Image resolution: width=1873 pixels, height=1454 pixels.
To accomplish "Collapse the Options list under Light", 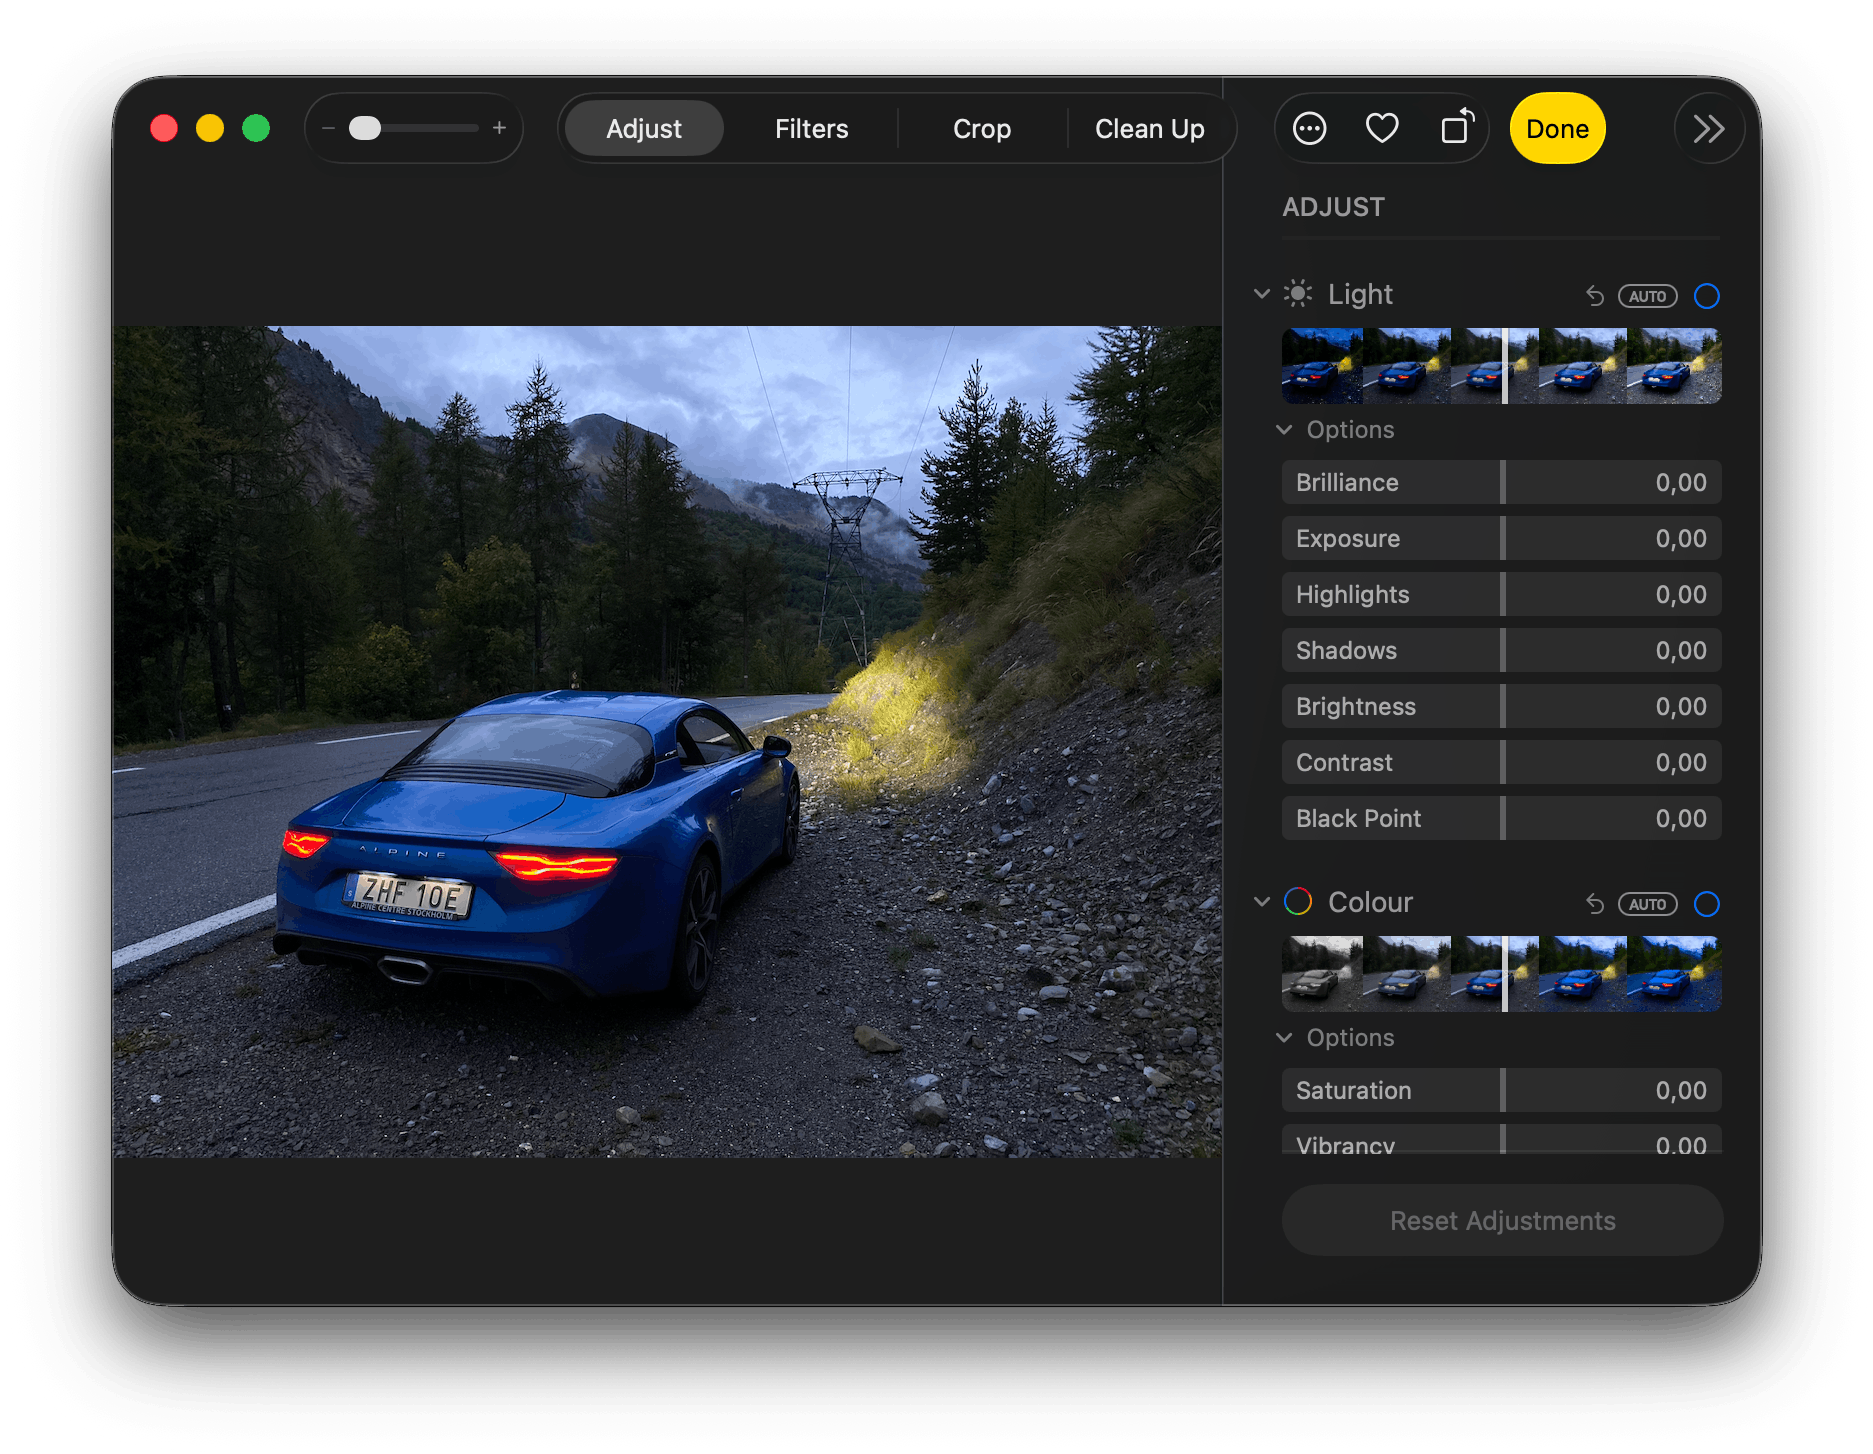I will click(x=1285, y=430).
